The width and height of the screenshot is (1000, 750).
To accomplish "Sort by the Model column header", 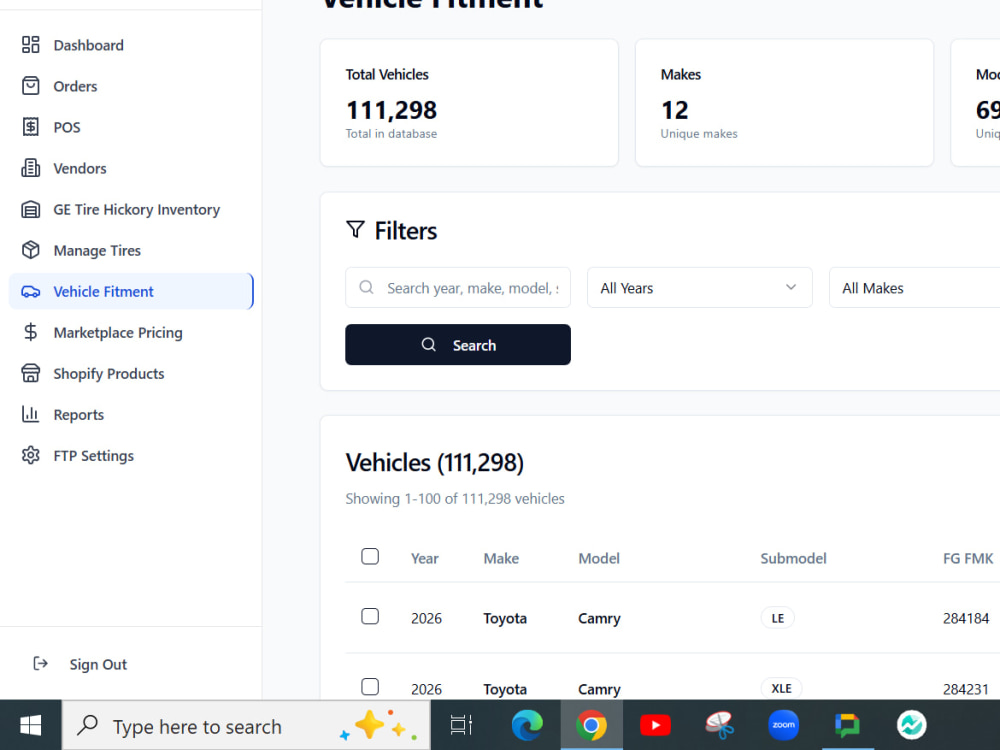I will pos(599,558).
